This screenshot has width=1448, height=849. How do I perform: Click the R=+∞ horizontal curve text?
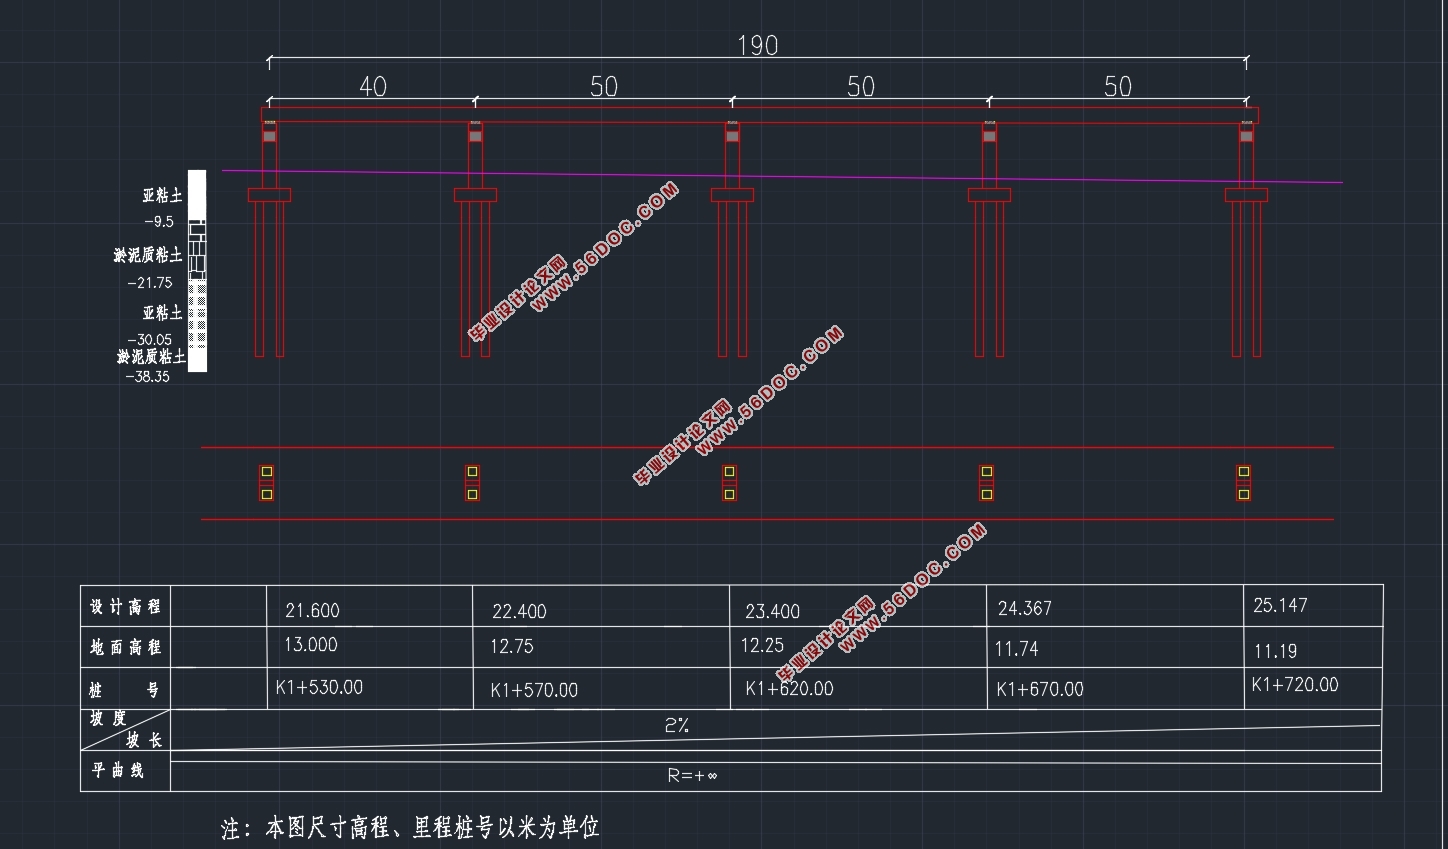(692, 775)
